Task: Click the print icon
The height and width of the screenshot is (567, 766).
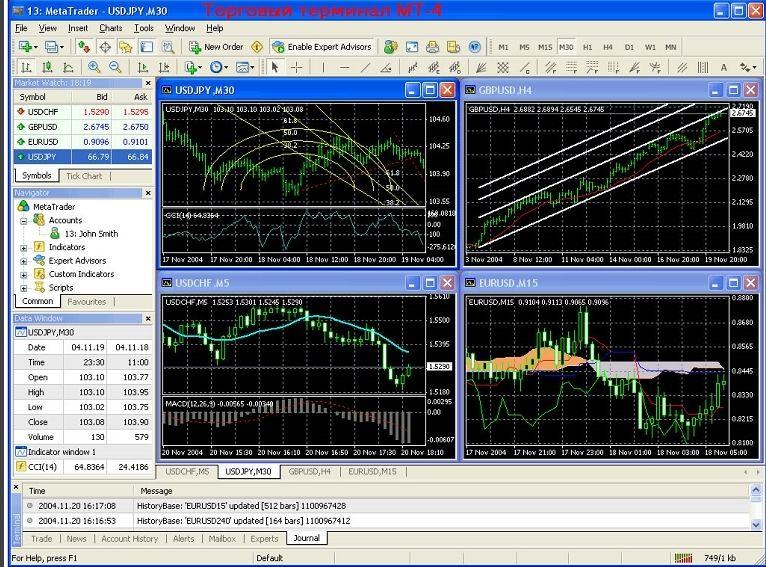Action: [x=432, y=47]
